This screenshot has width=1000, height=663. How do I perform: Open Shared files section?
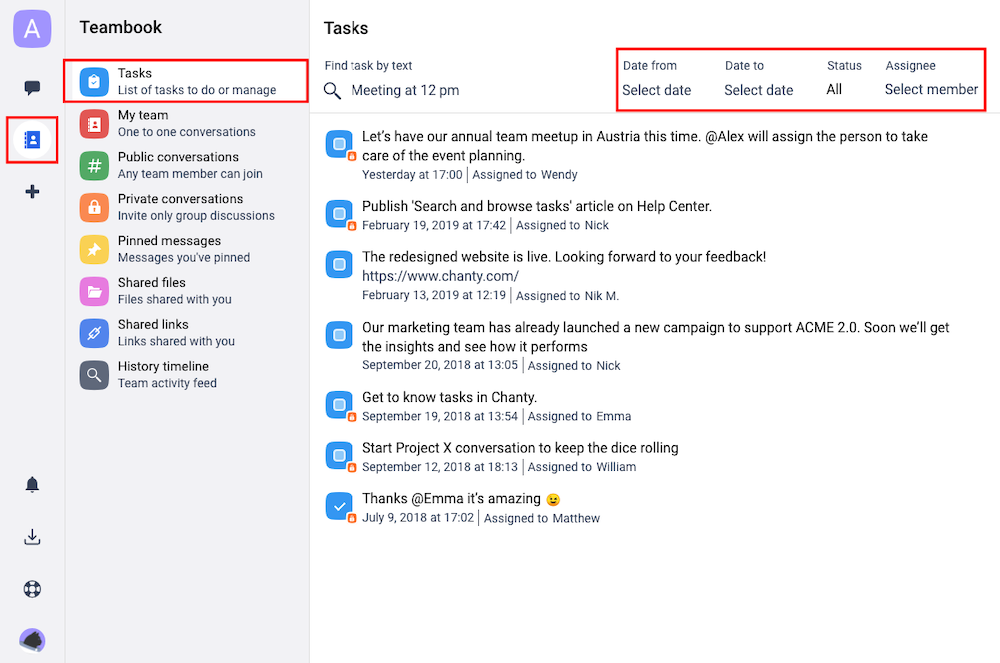click(186, 291)
